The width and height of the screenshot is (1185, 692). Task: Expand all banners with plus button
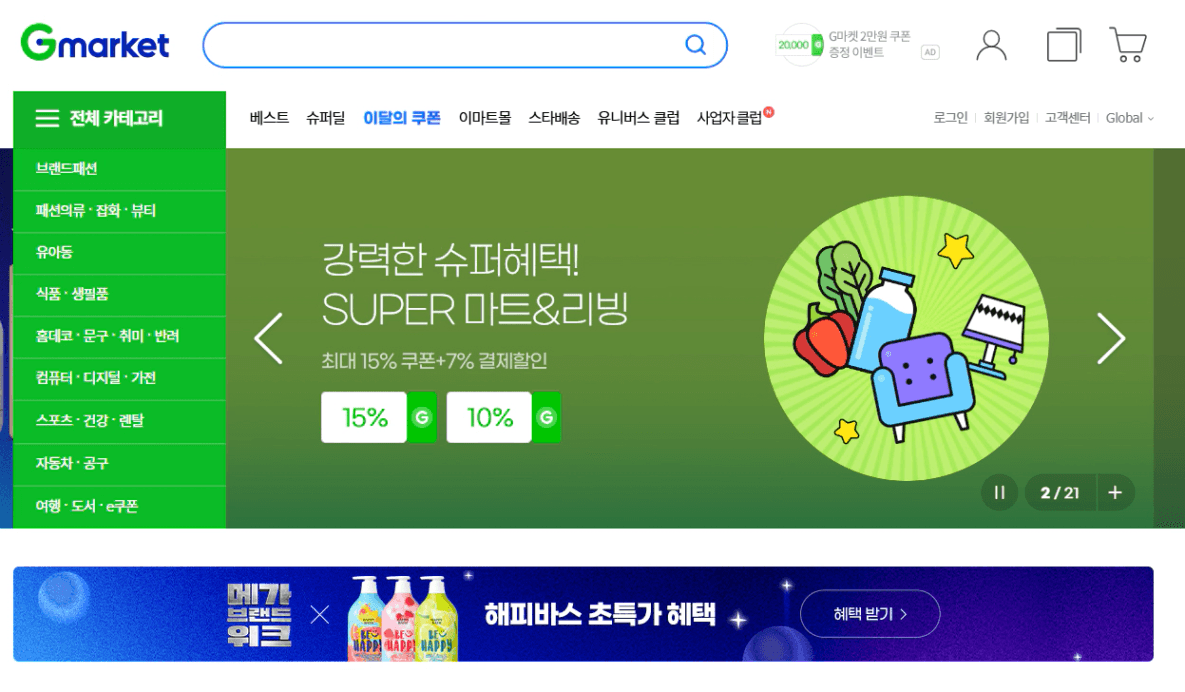tap(1115, 493)
